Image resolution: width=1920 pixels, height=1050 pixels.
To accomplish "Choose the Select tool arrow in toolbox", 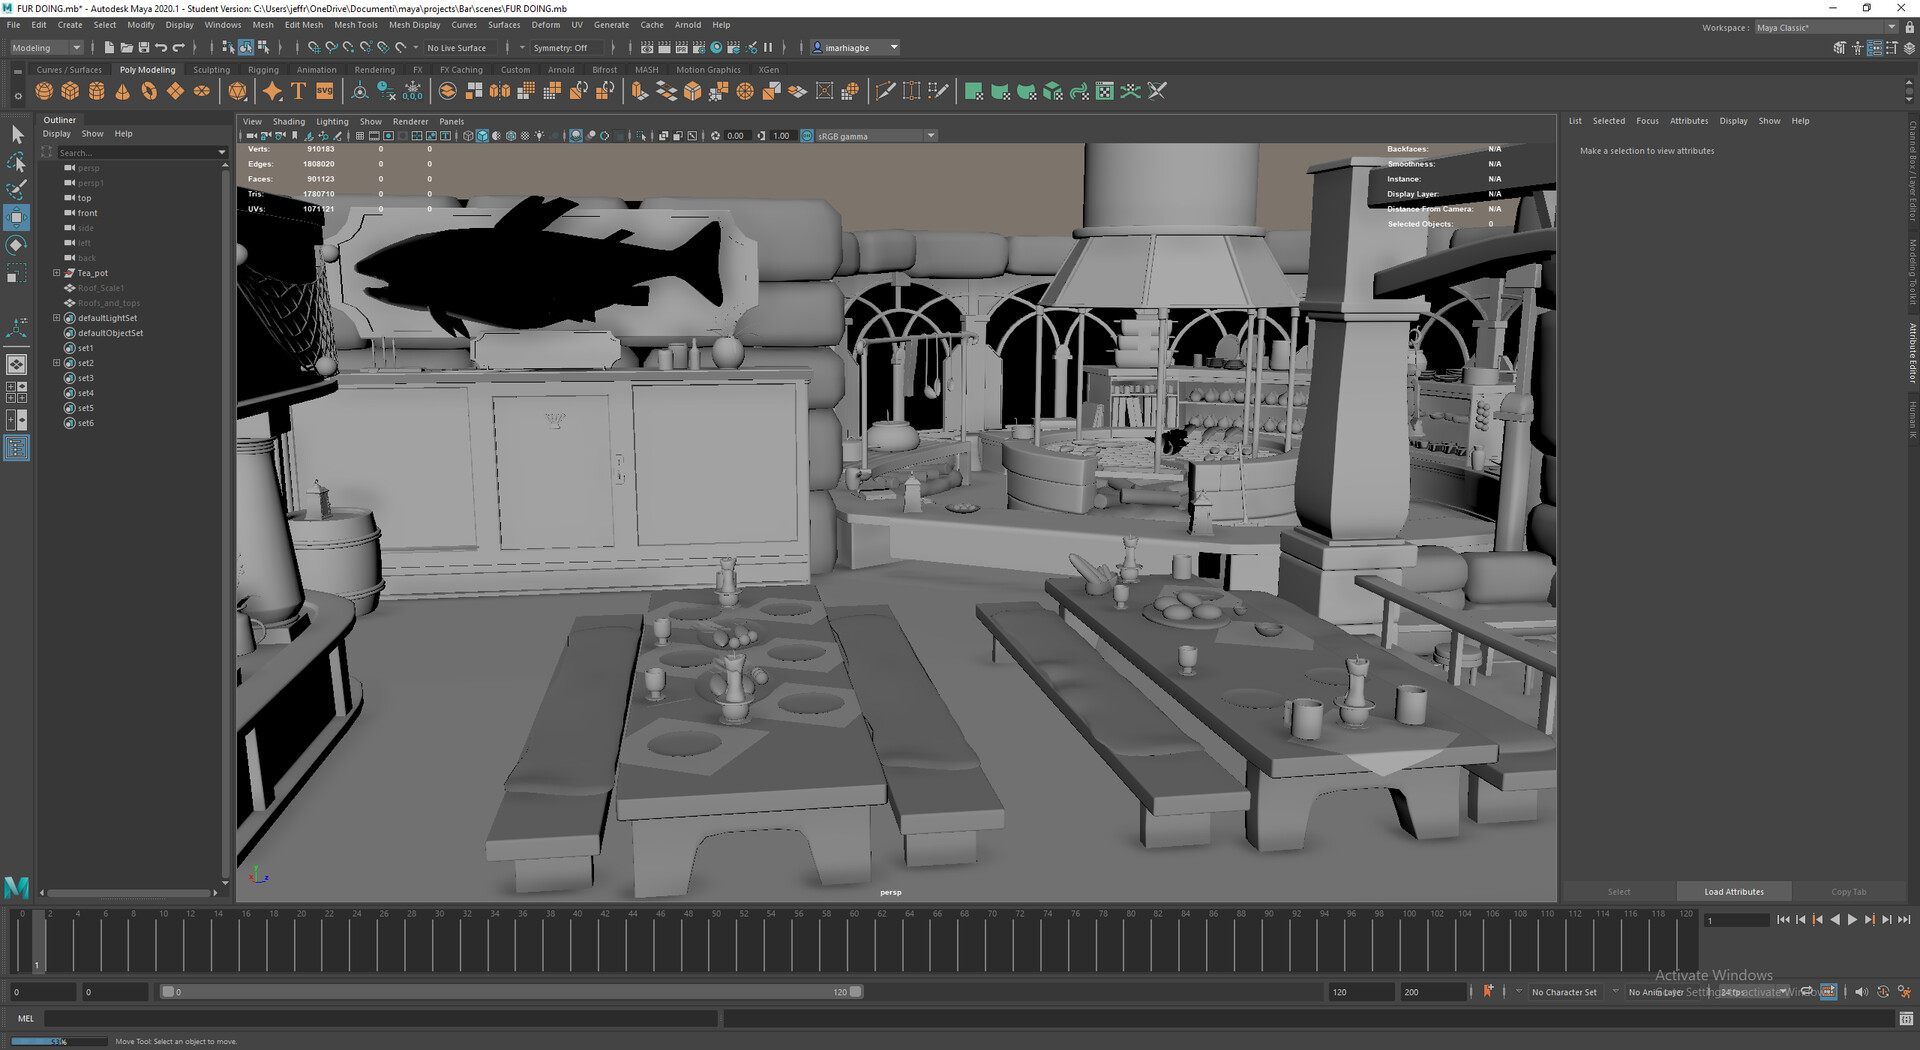I will pyautogui.click(x=17, y=134).
